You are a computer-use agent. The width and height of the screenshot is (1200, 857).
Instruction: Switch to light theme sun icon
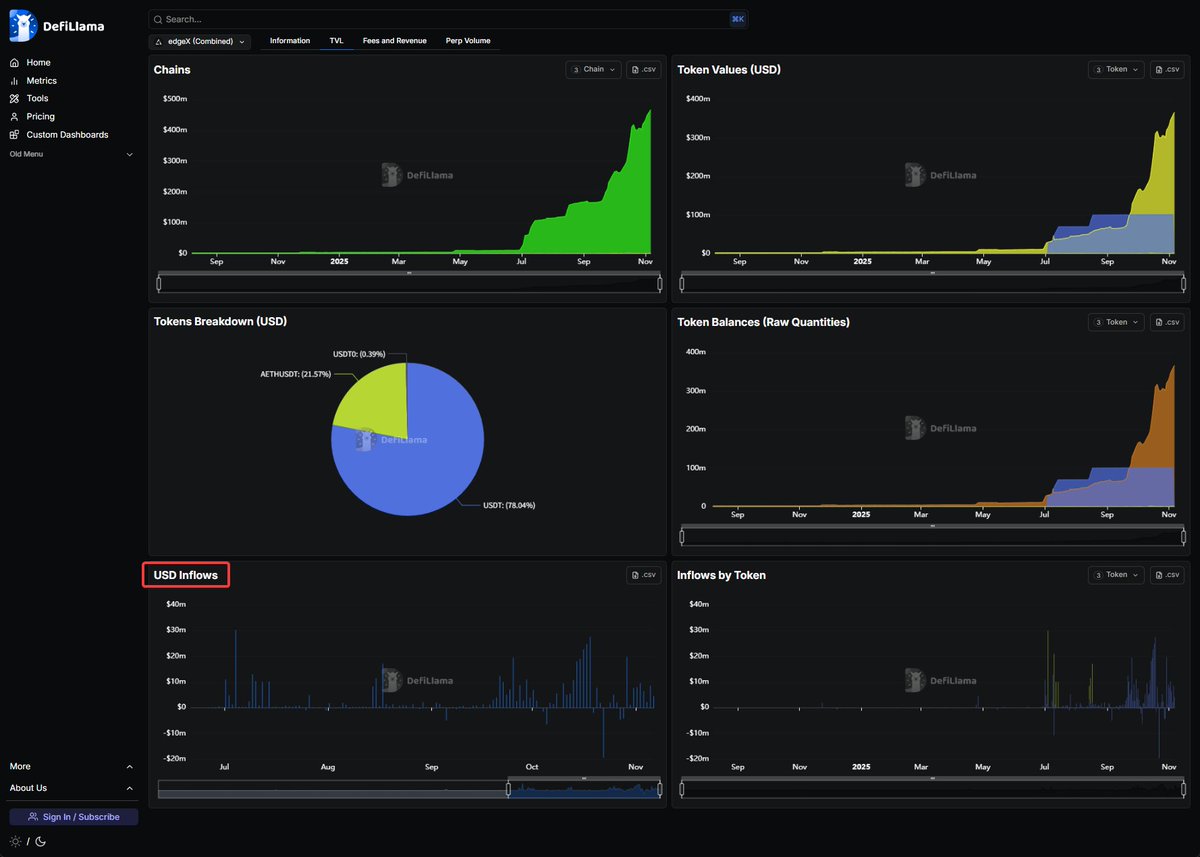tap(15, 841)
